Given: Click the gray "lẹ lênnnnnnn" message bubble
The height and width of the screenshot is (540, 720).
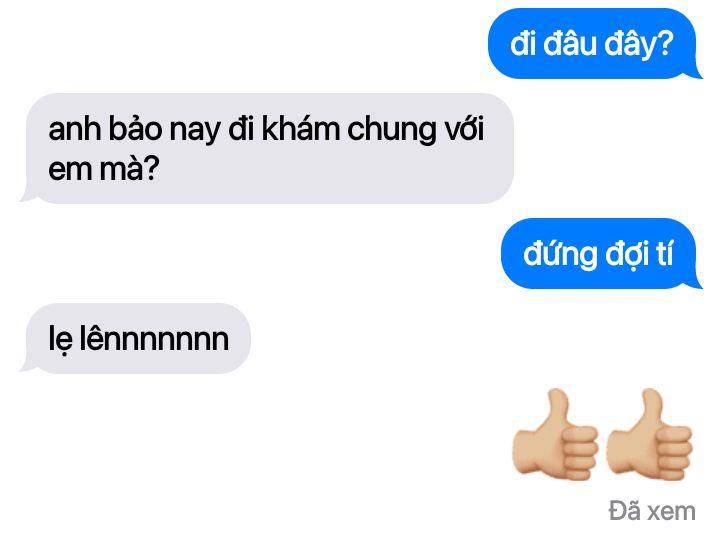Looking at the screenshot, I should tap(135, 338).
